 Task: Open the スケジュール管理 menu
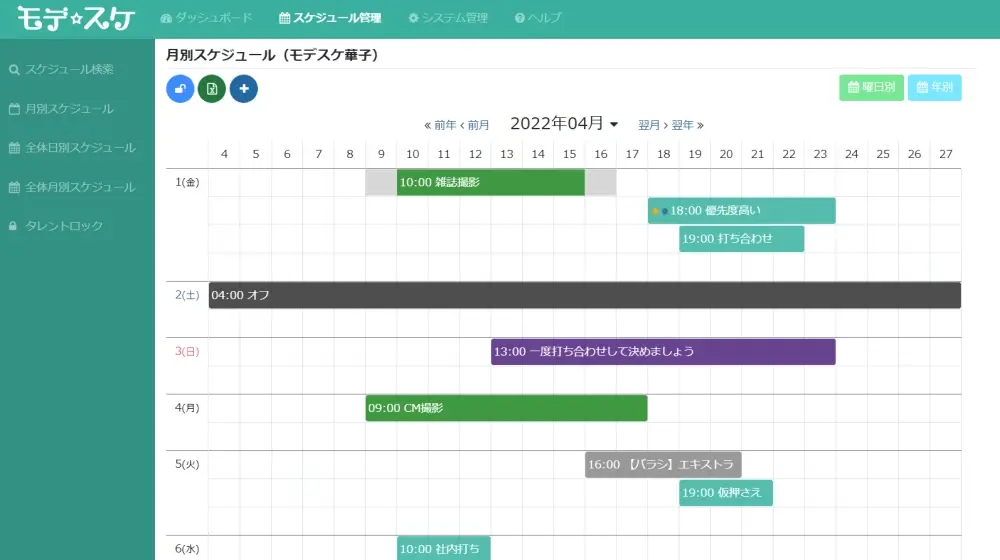(330, 18)
